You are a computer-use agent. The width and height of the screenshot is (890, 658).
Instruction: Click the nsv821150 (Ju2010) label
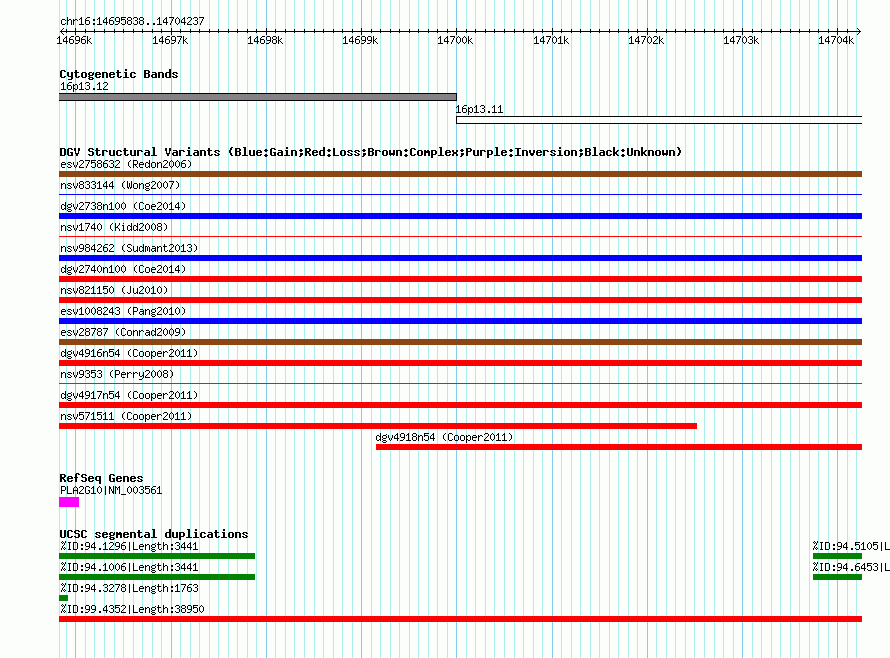pyautogui.click(x=114, y=290)
